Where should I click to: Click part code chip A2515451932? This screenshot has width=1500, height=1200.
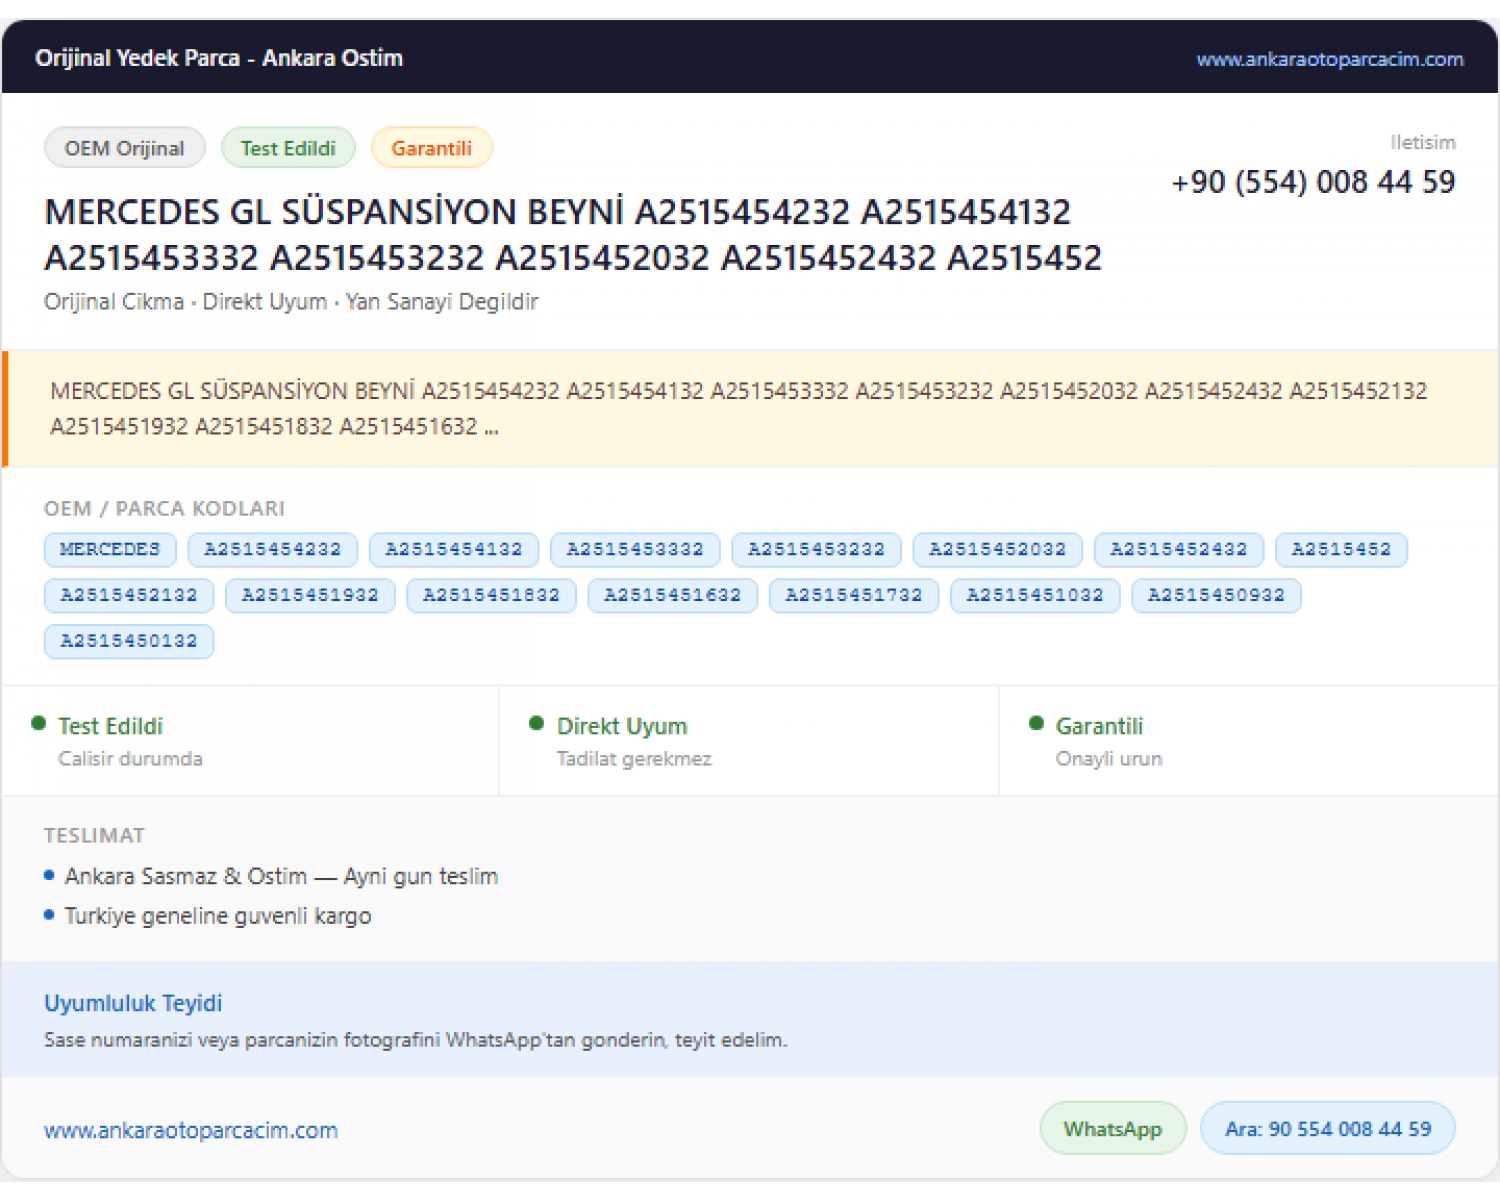[310, 596]
